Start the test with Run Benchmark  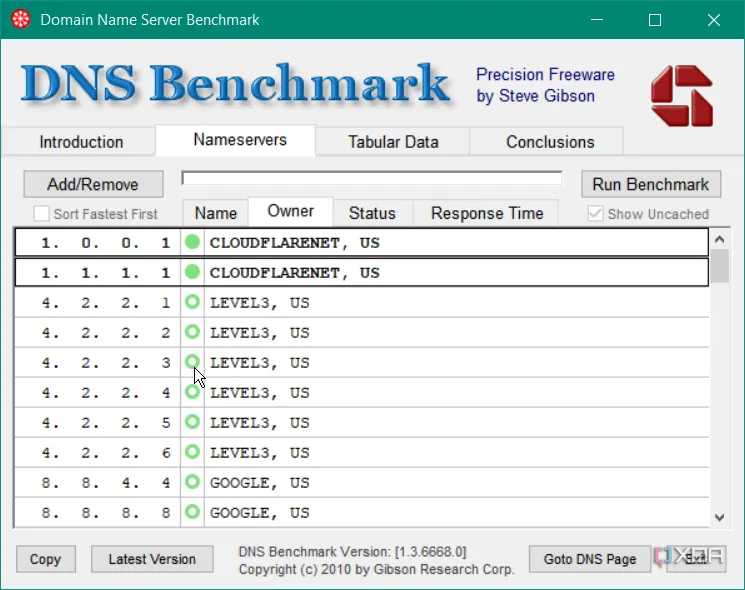tap(650, 184)
